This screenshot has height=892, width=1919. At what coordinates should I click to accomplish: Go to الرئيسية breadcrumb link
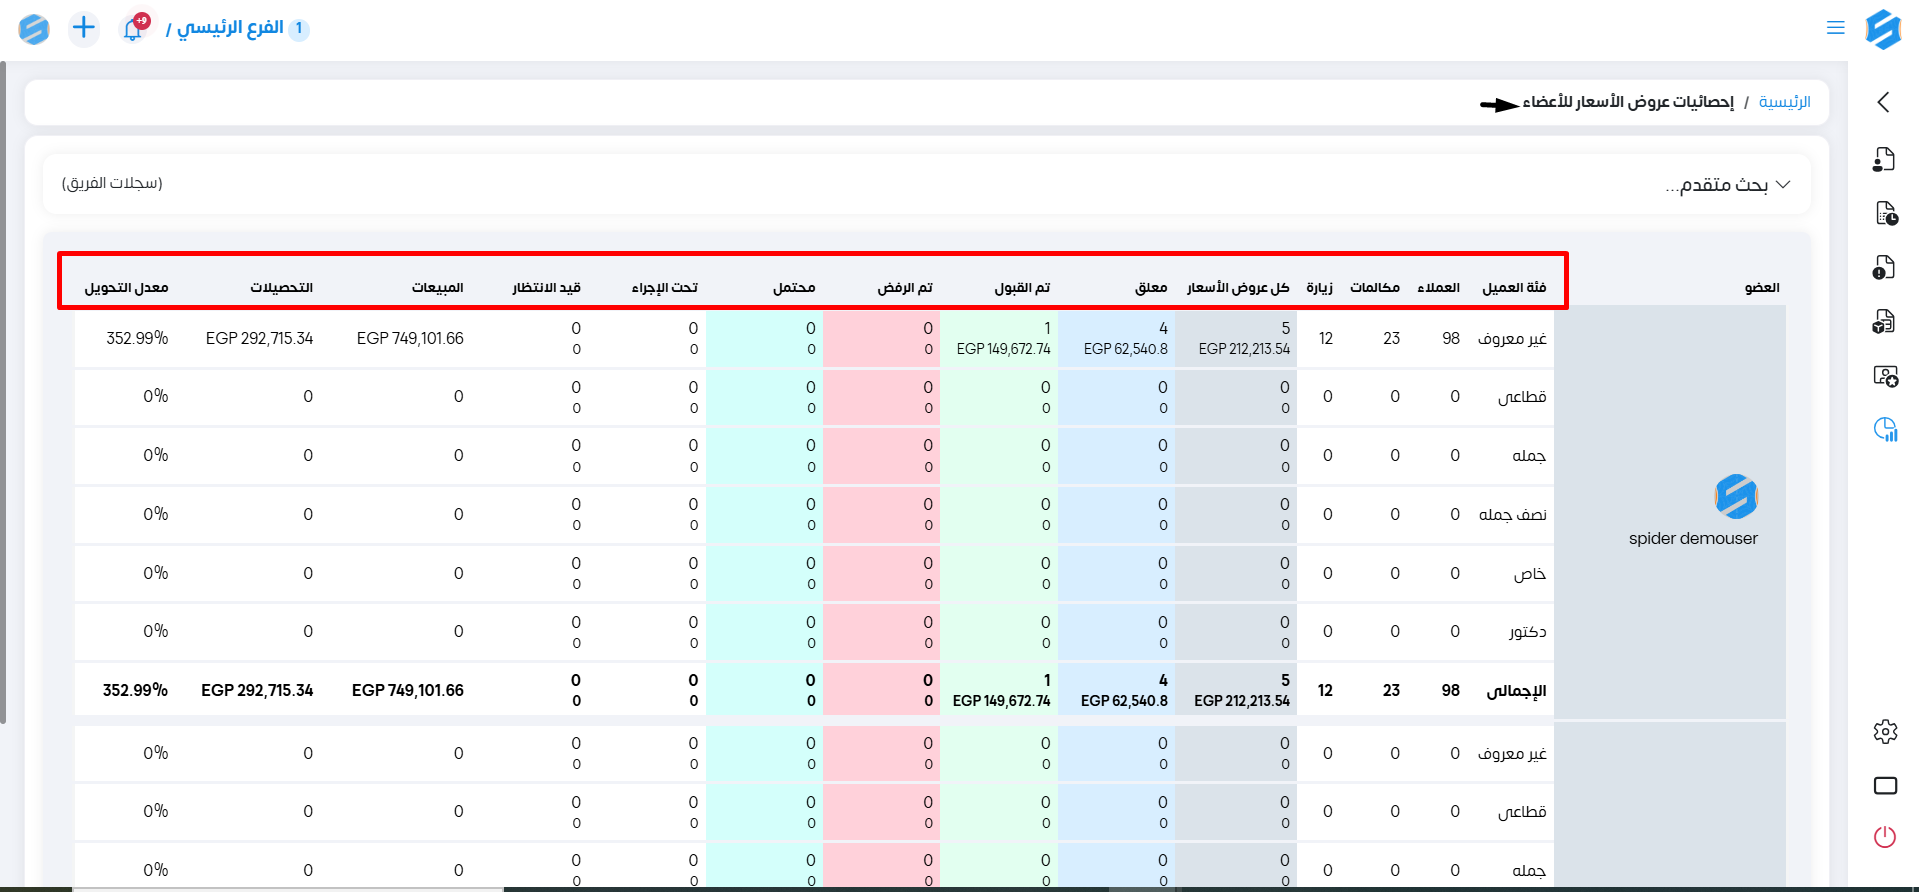[1784, 102]
